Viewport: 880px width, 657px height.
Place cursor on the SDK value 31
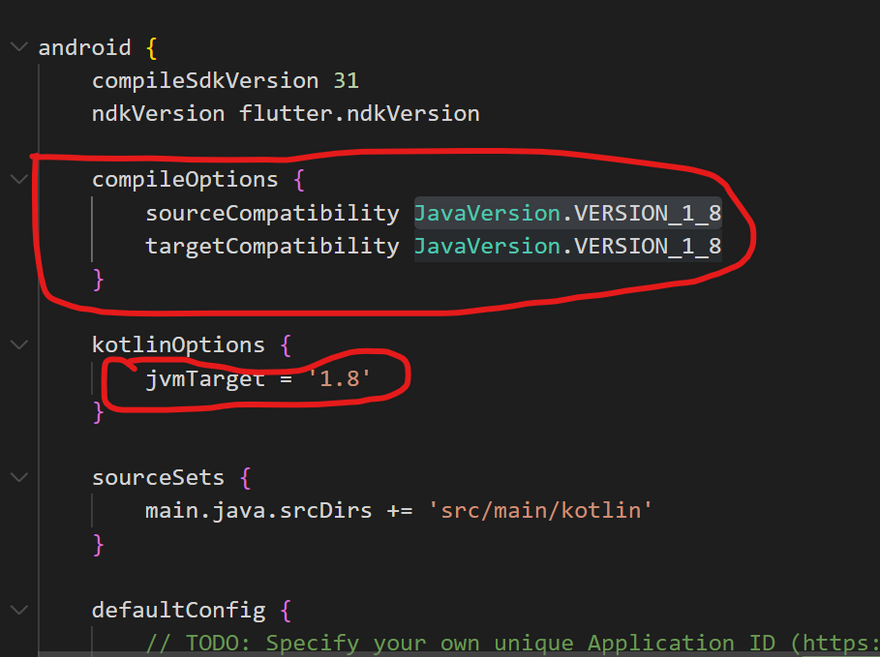346,80
